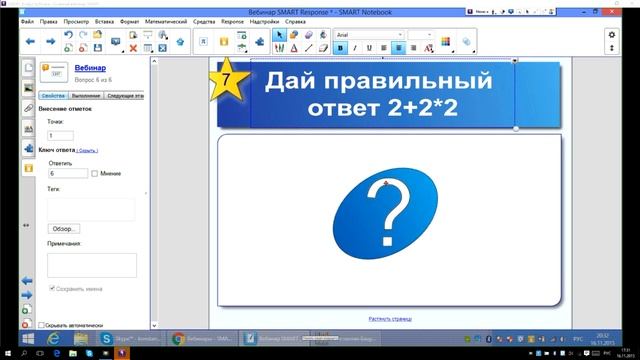This screenshot has width=640, height=360.
Task: Click the Растянуть страницу link
Action: pos(390,319)
